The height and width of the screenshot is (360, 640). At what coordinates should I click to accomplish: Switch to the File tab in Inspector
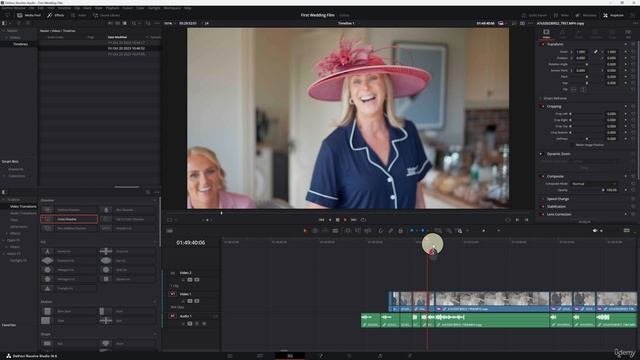628,33
